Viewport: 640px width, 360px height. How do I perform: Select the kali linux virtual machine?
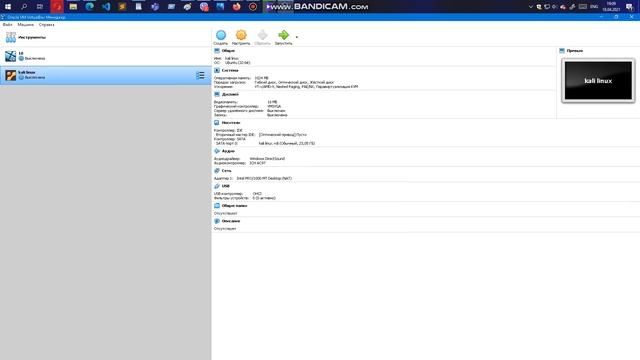pyautogui.click(x=106, y=75)
